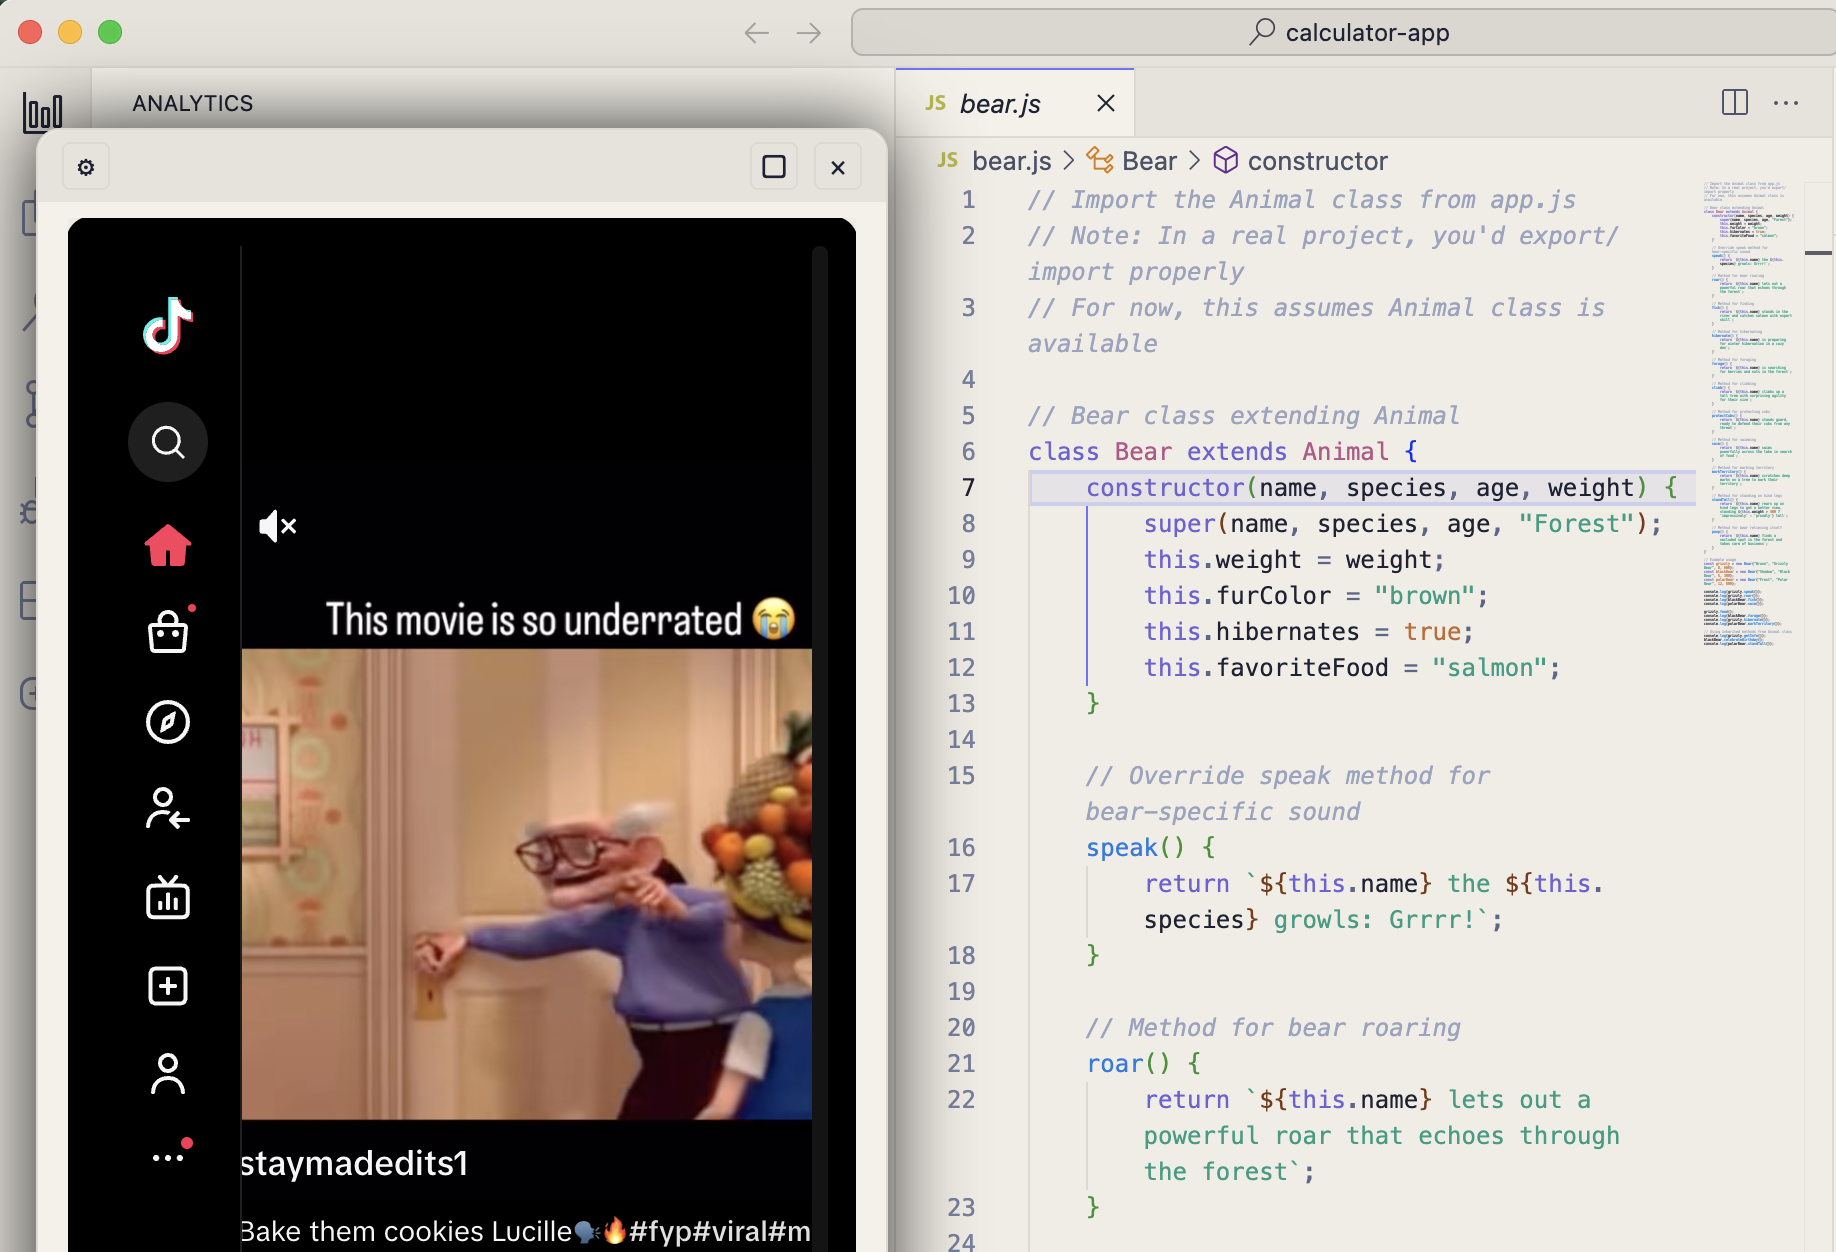Click the 'this.furColor = "brown"' line
The height and width of the screenshot is (1252, 1836).
pos(1316,596)
